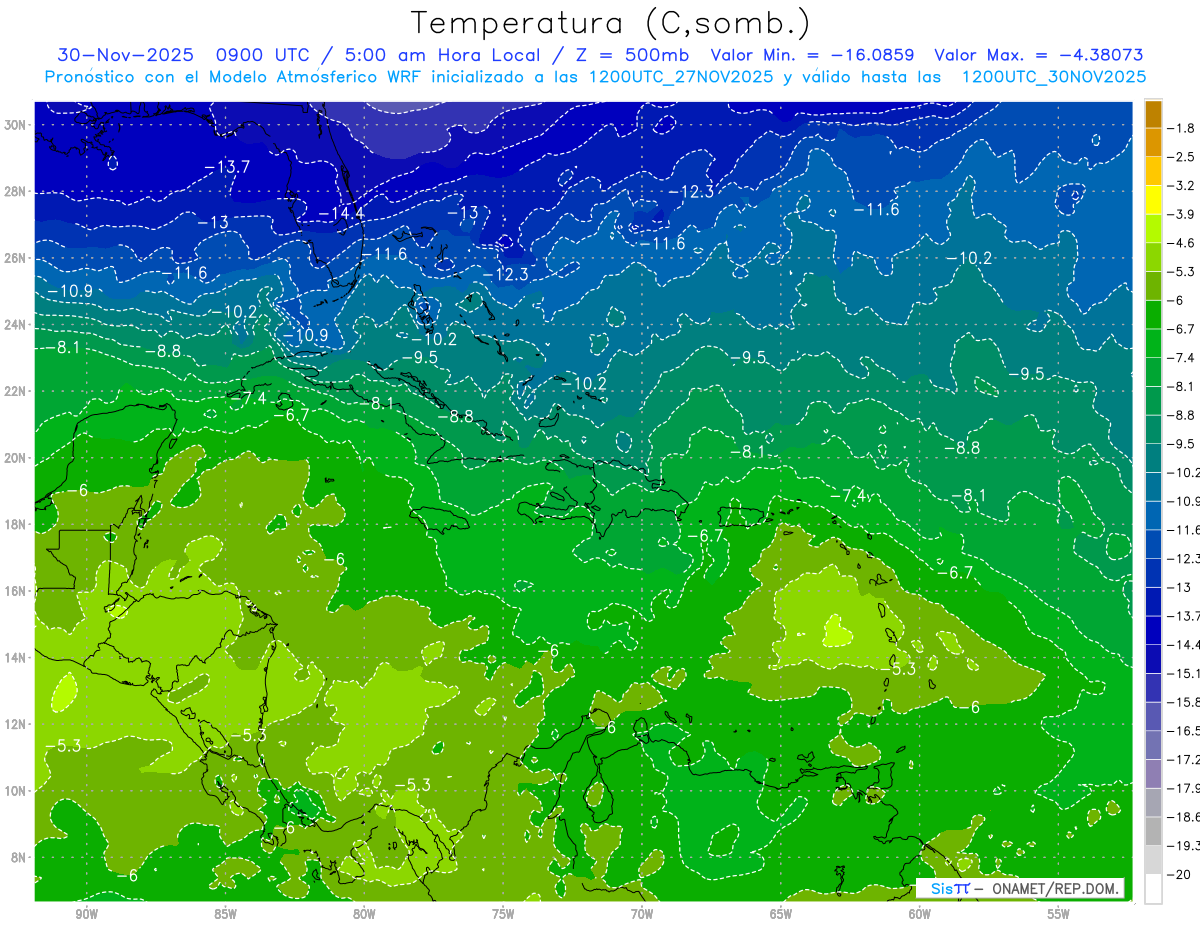Click the '75W' longitude axis label
Screen dimensions: 1200x927
pyautogui.click(x=503, y=914)
